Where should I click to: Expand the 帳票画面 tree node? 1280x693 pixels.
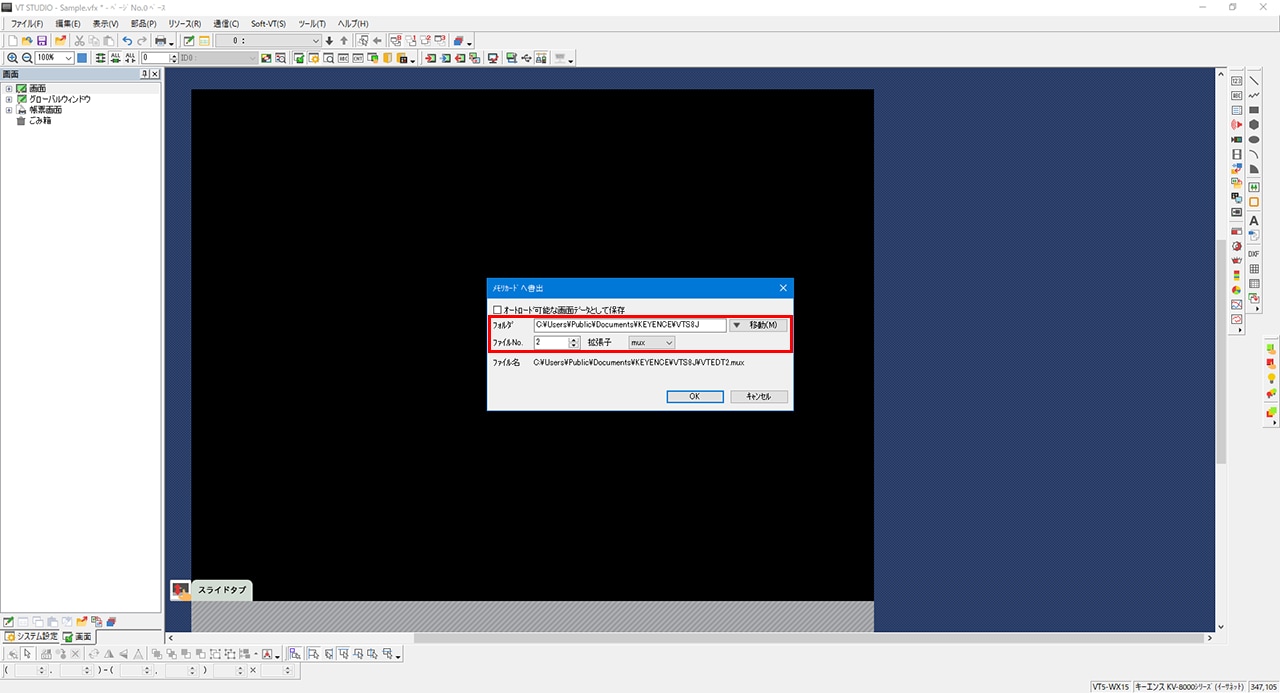9,110
